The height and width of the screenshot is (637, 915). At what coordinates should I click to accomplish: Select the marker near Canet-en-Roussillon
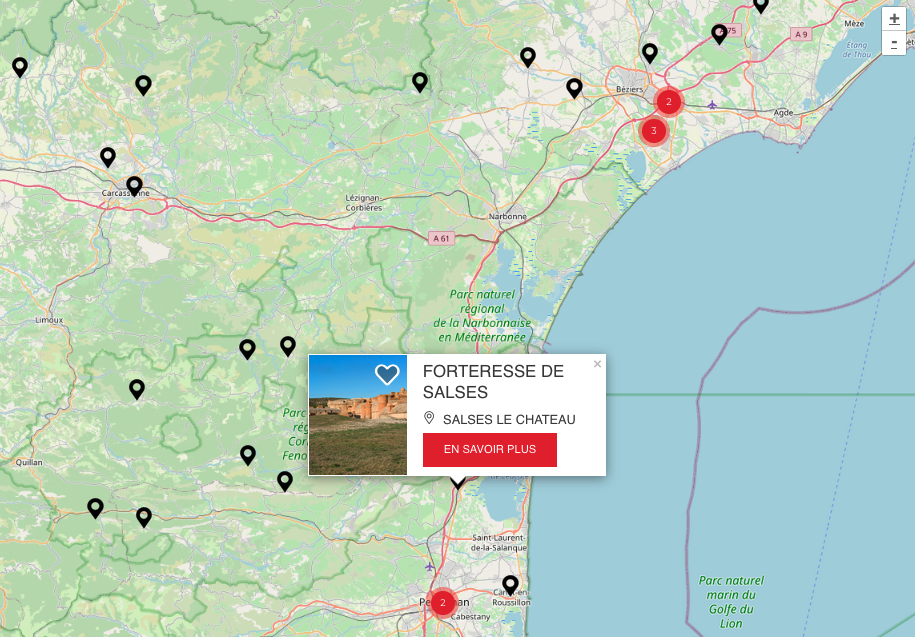click(510, 584)
